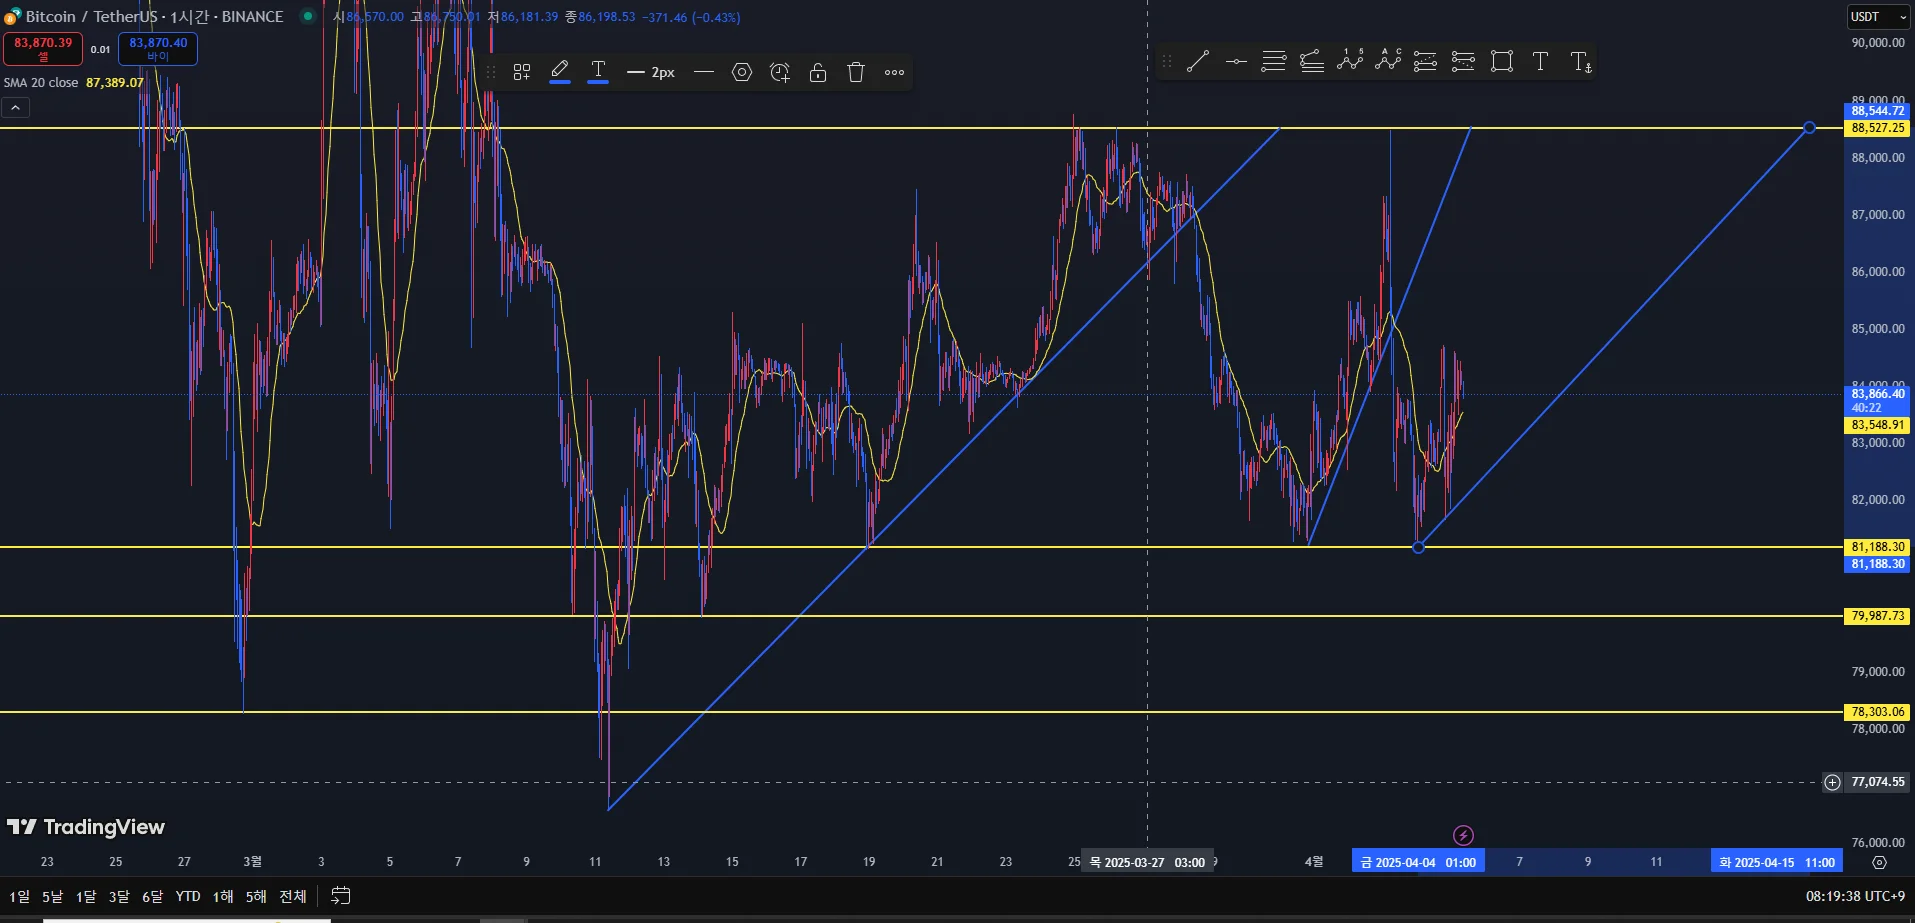Click the 88,544.72 blue price label
The width and height of the screenshot is (1915, 923).
point(1877,111)
